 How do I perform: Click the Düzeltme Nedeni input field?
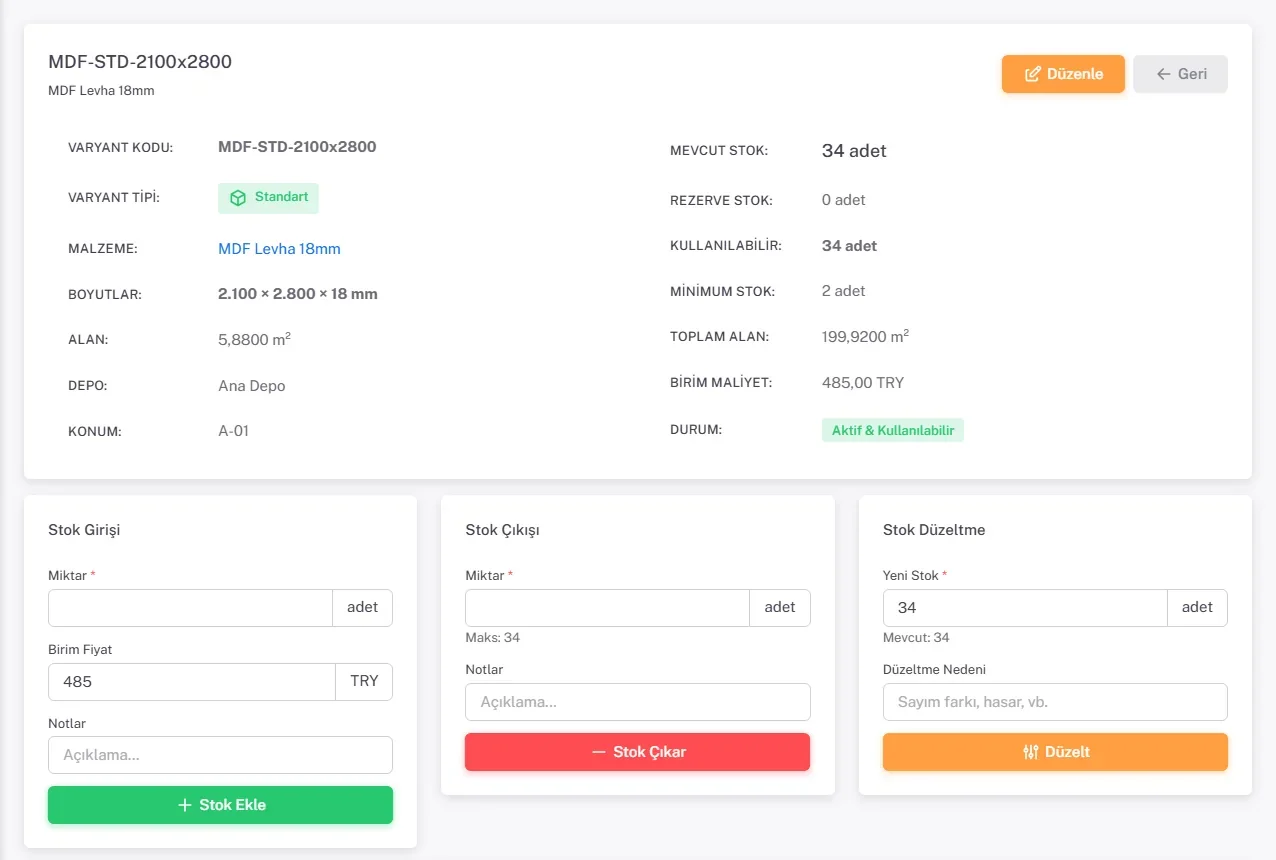click(x=1055, y=702)
